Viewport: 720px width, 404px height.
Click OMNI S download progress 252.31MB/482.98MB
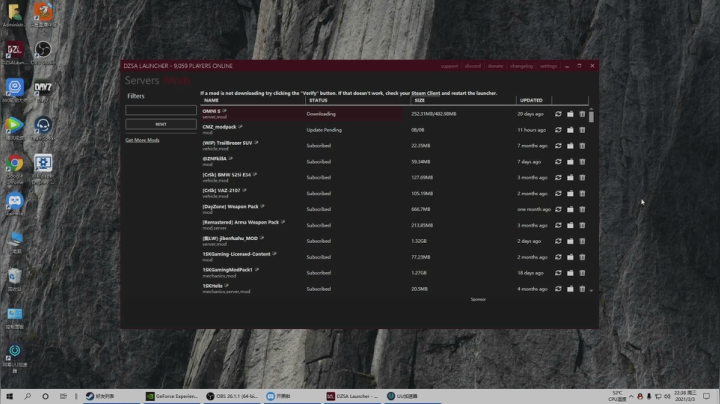[x=433, y=114]
